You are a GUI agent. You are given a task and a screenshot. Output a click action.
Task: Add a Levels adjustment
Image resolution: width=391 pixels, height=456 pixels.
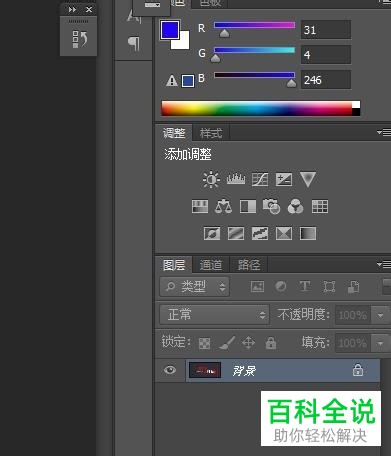(x=236, y=179)
